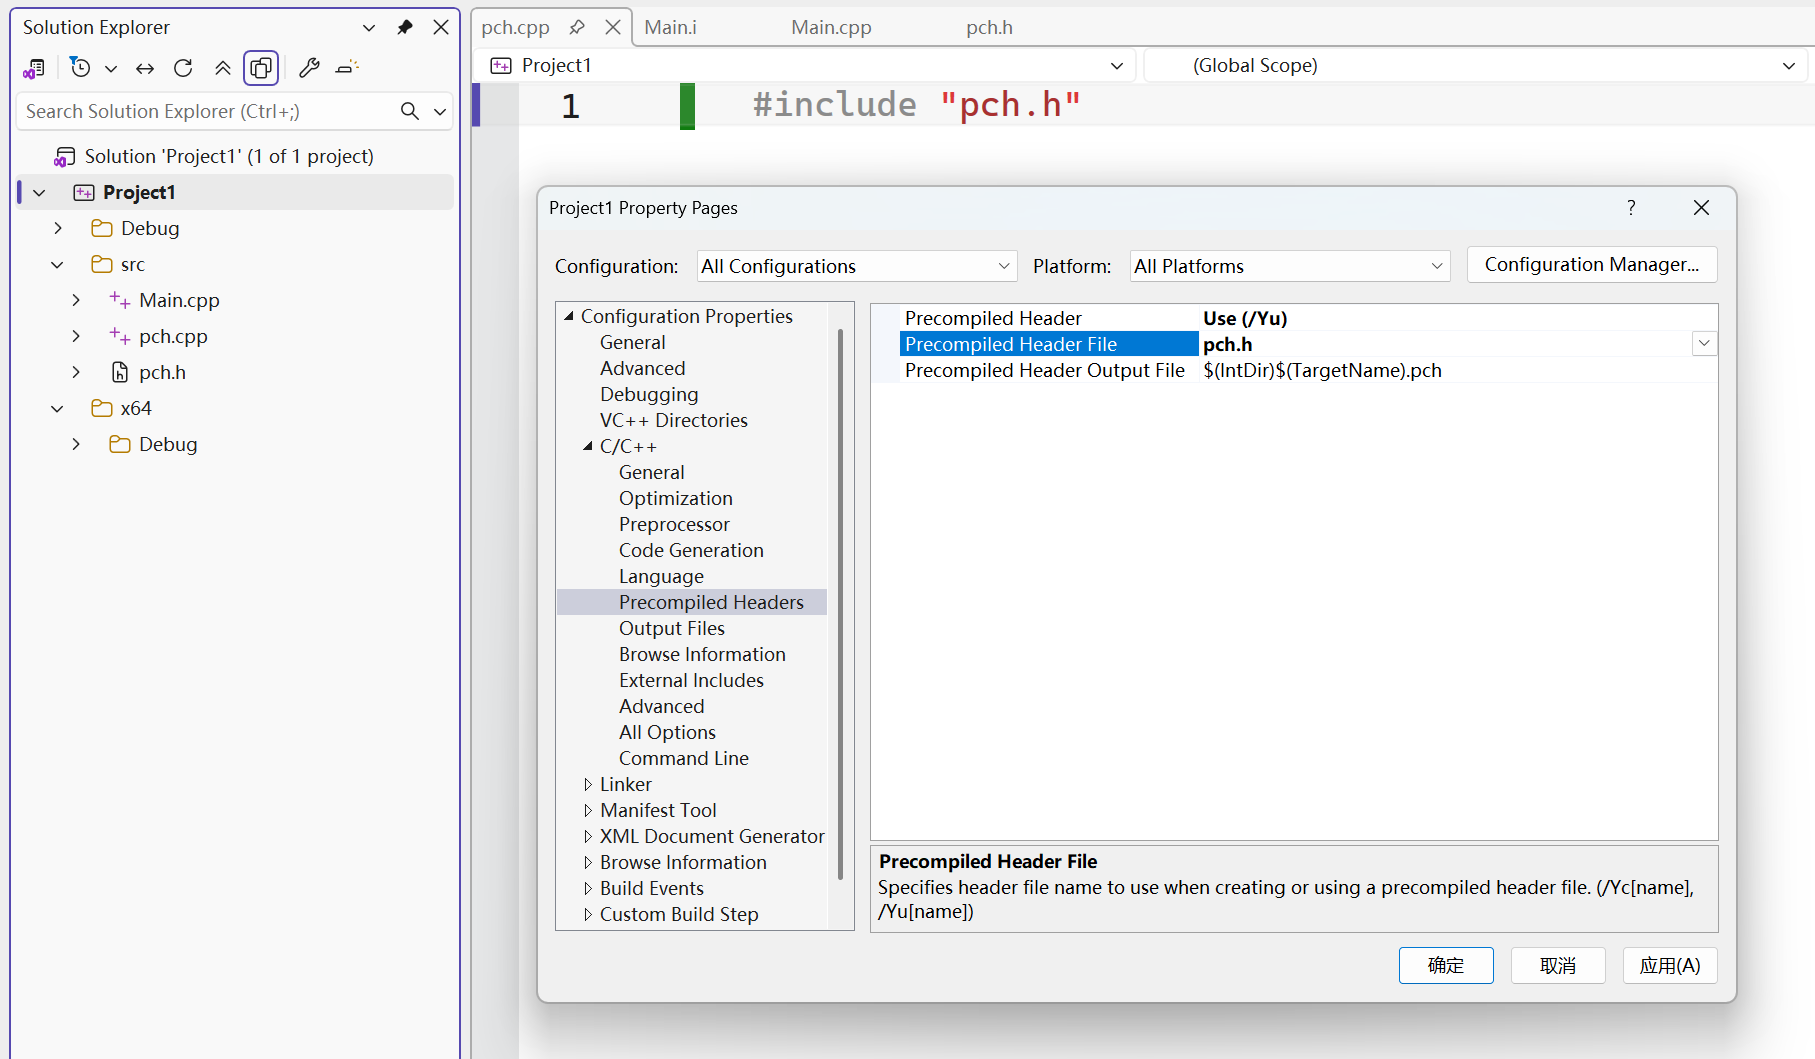This screenshot has height=1059, width=1815.
Task: Collapse the C/C++ node in property tree
Action: [x=588, y=447]
